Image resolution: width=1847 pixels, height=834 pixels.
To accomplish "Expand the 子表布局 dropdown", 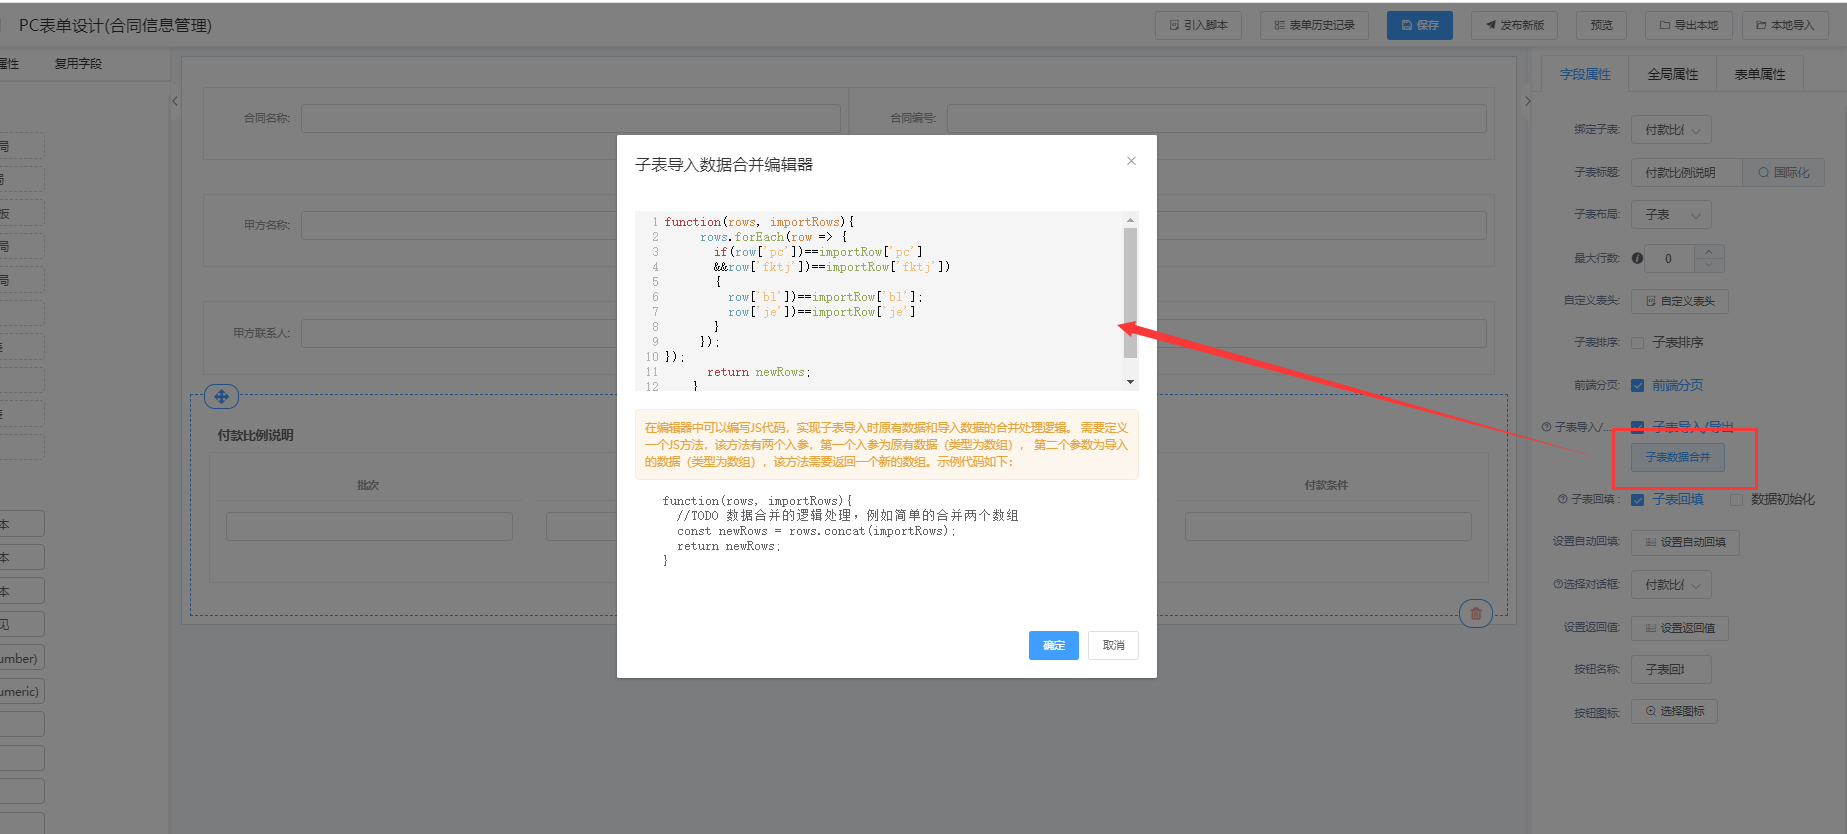I will coord(1671,215).
